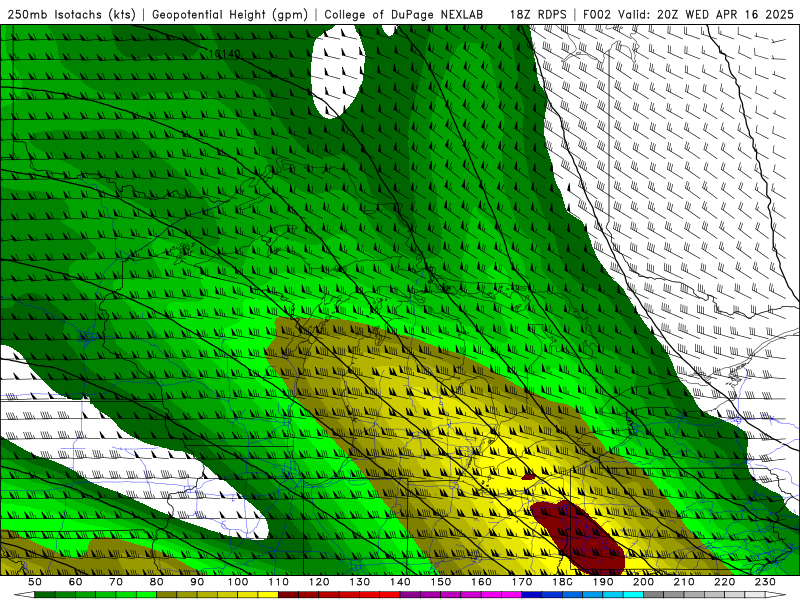Click the 50 kt legend label
This screenshot has width=800, height=600.
(x=35, y=582)
